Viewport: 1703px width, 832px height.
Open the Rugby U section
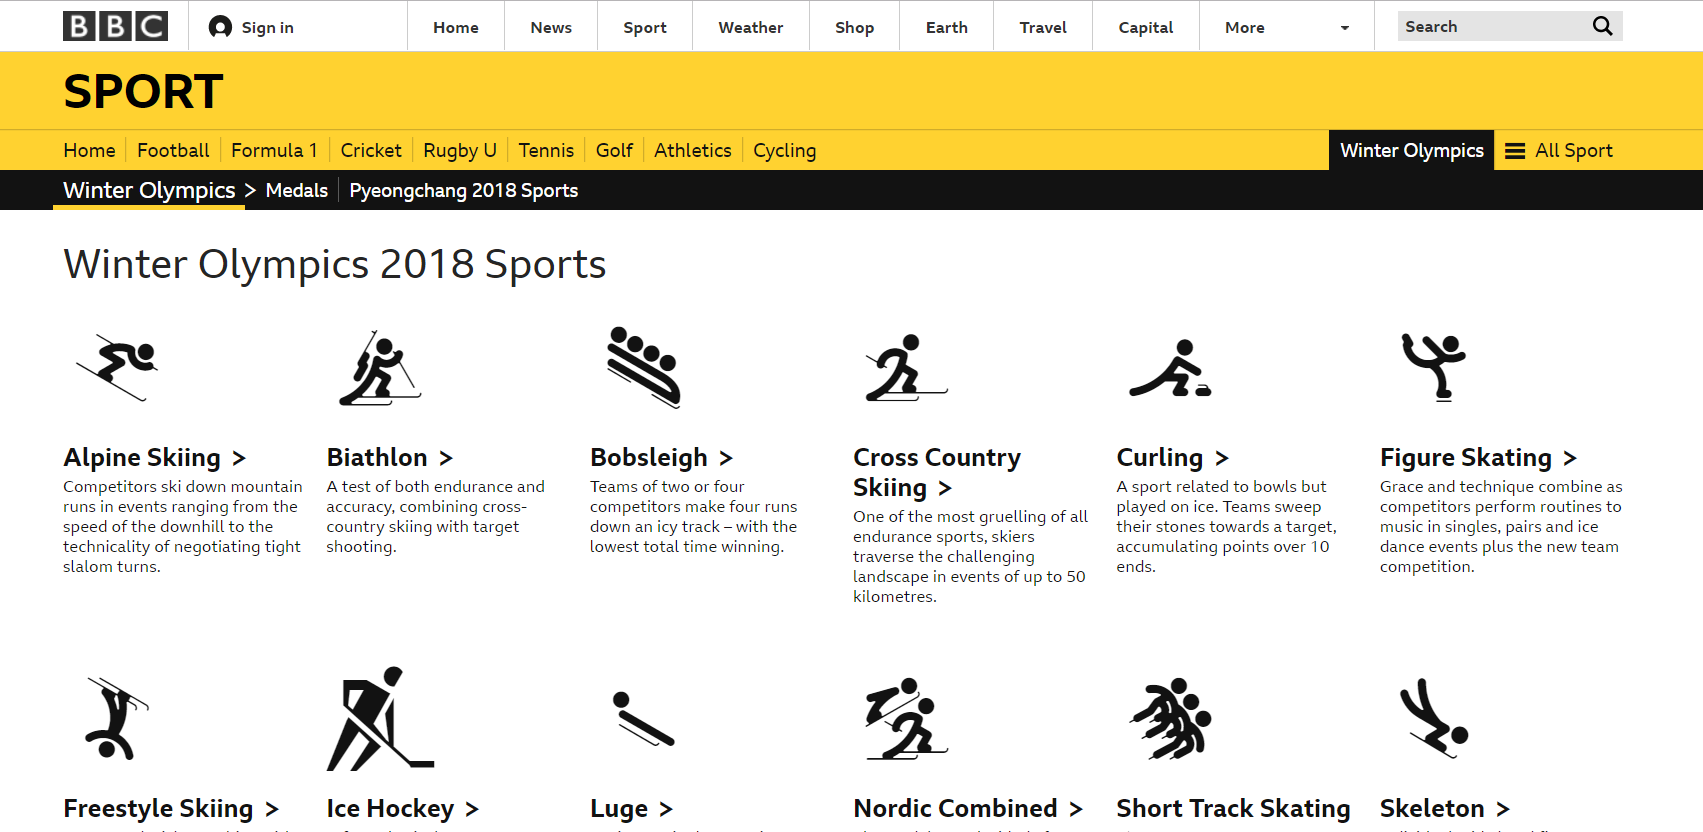pos(460,151)
